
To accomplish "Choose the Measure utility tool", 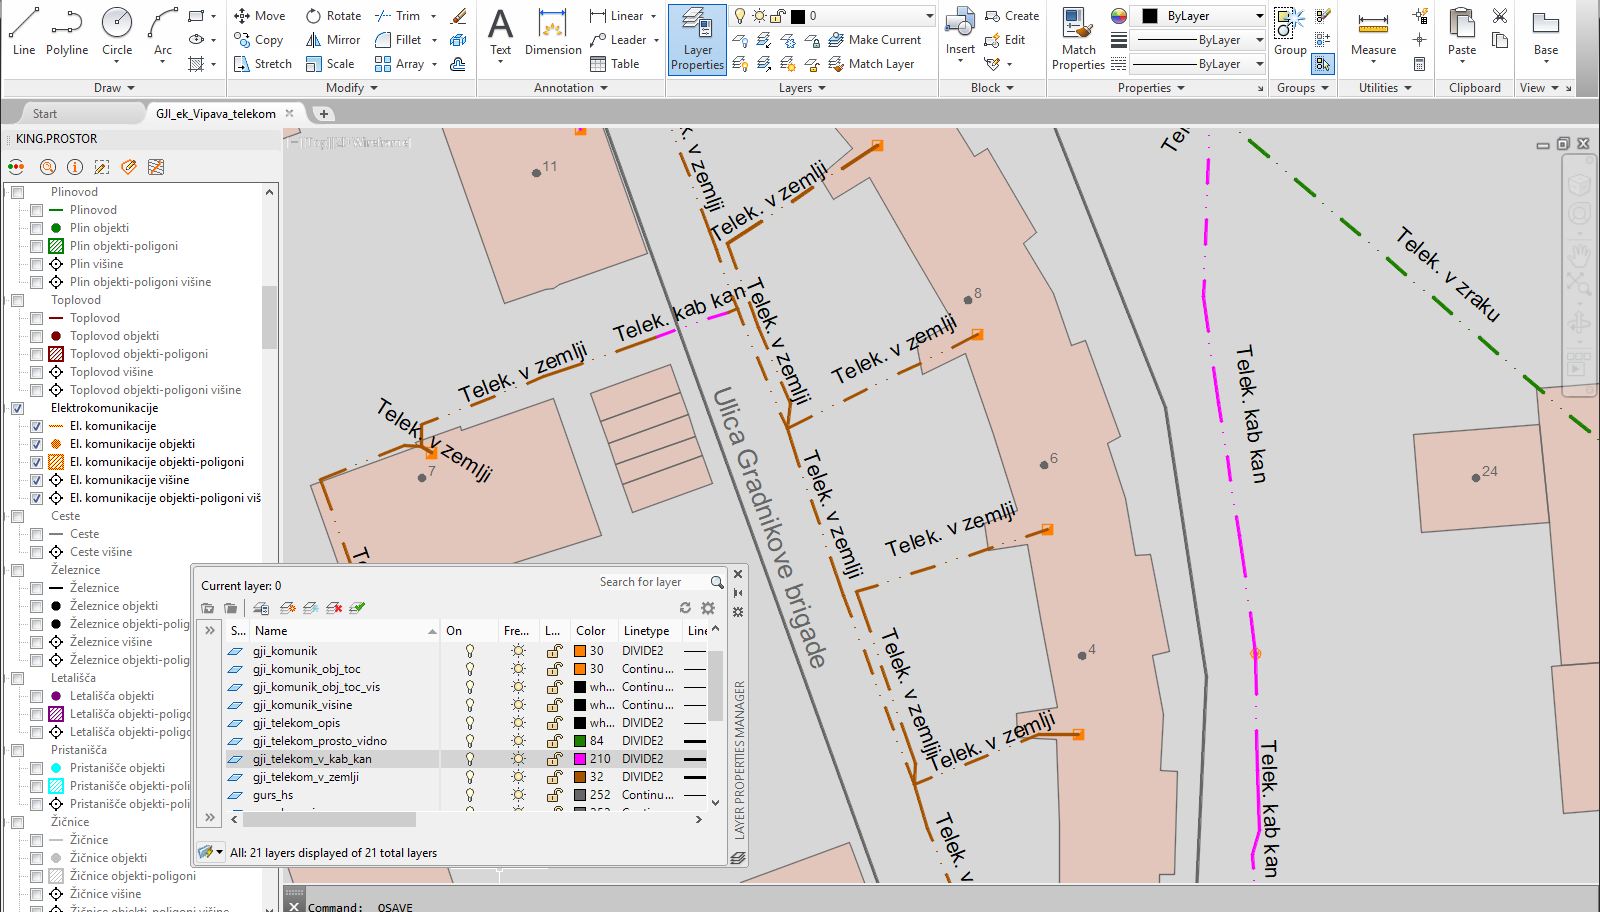I will click(1373, 33).
